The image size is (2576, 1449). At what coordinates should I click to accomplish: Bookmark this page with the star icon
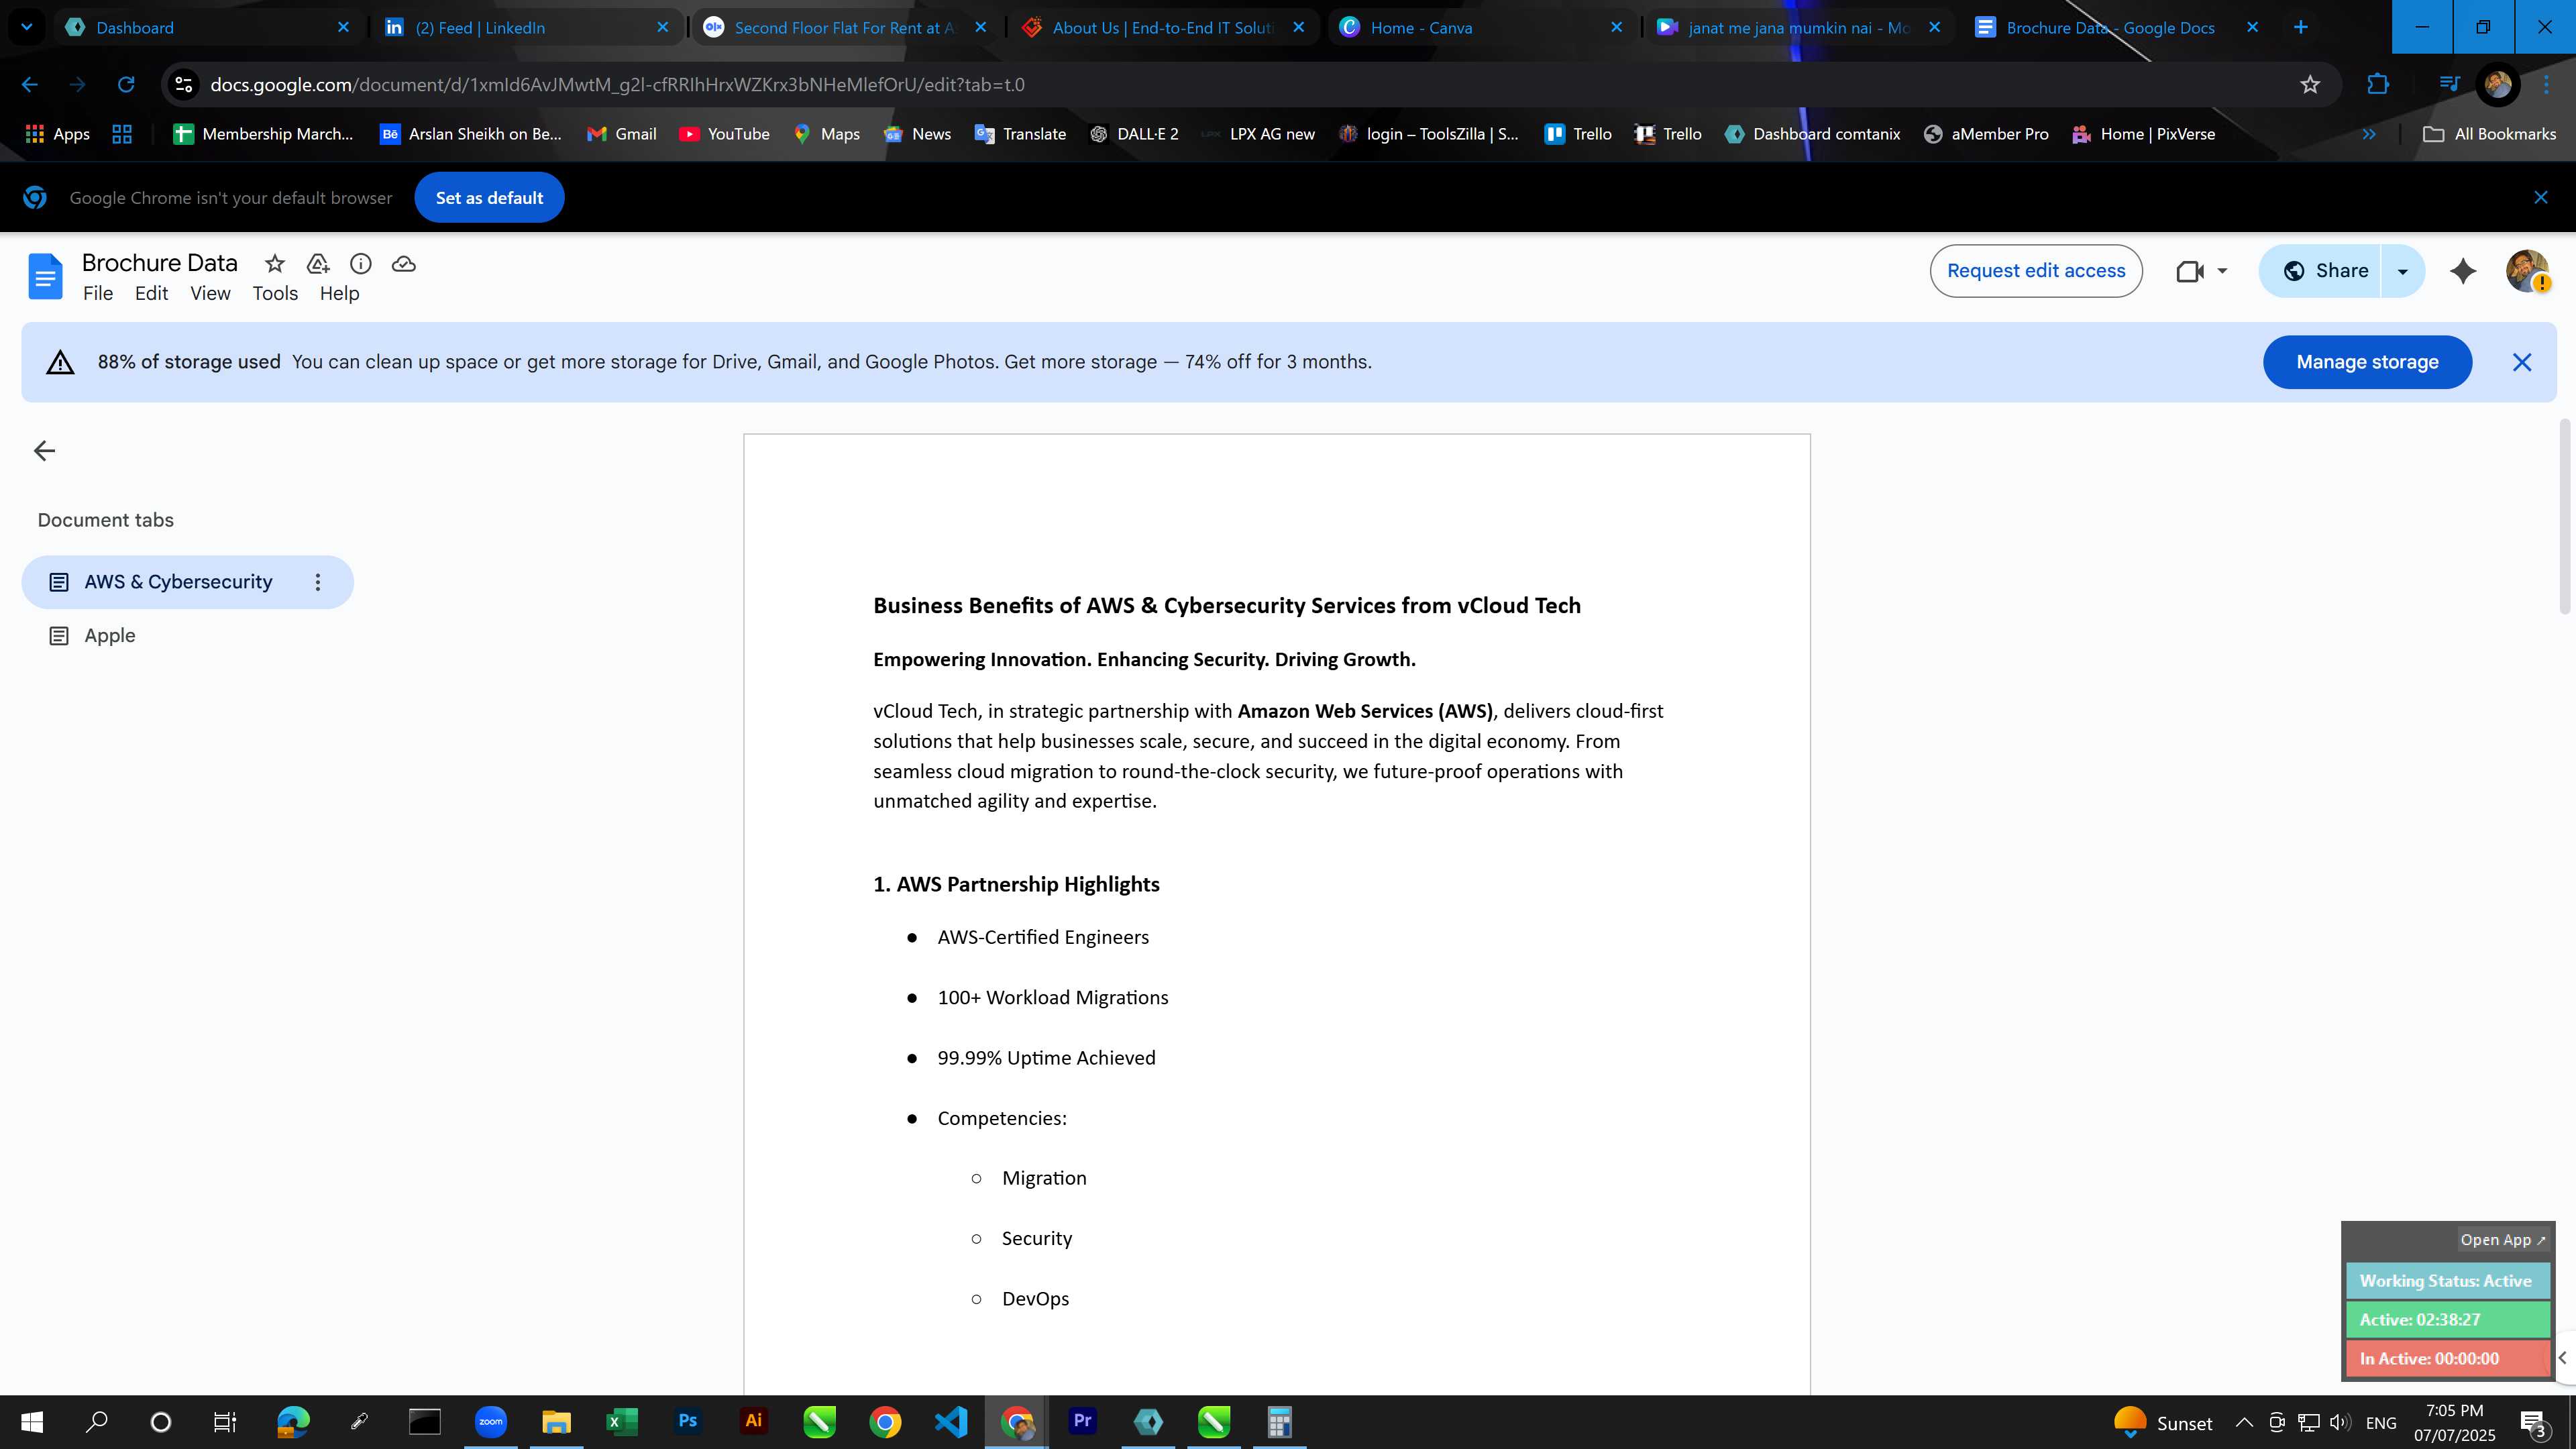[x=2310, y=85]
